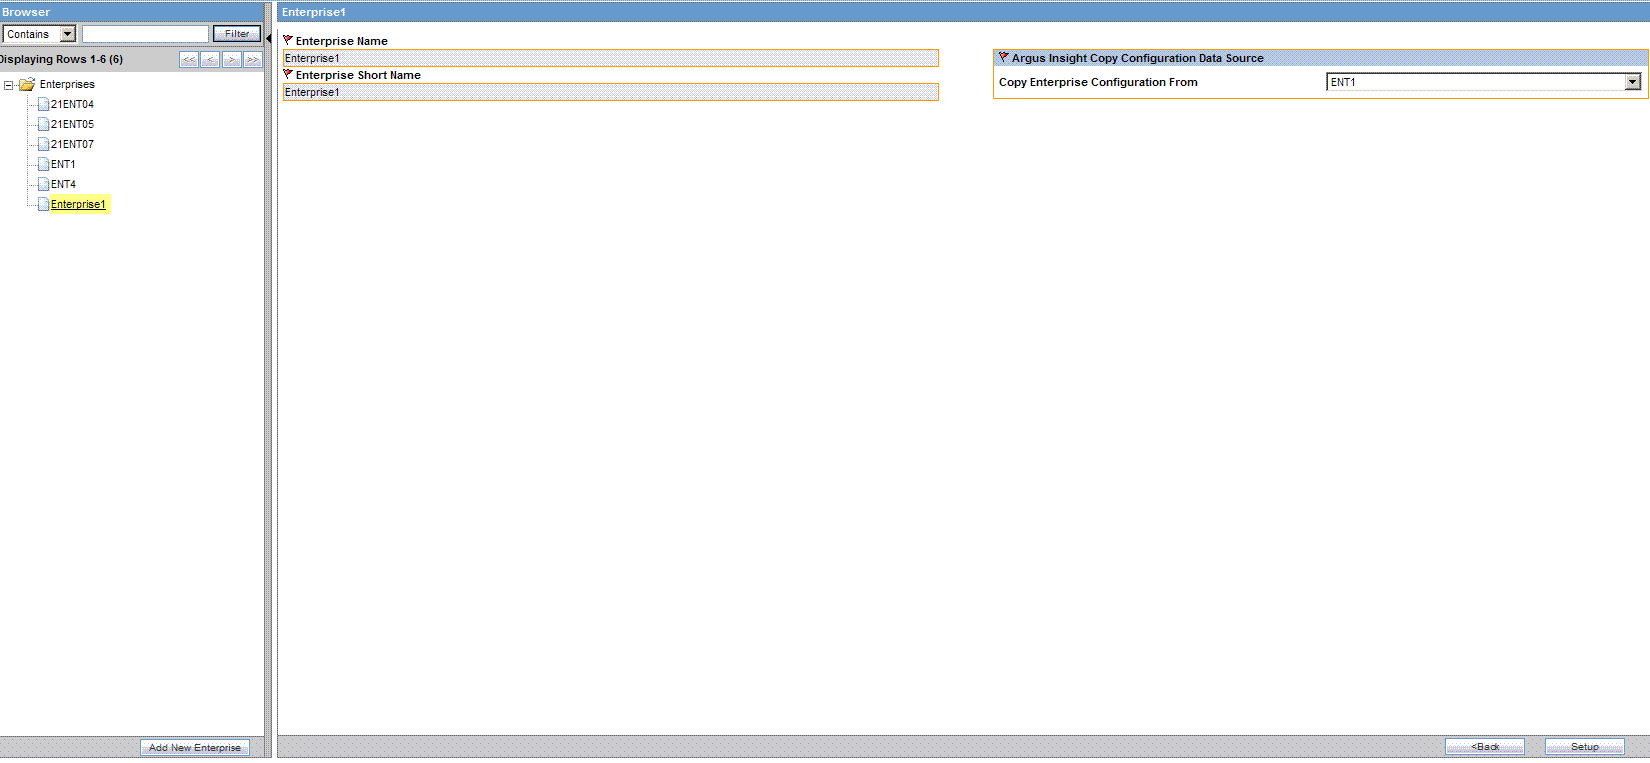Image resolution: width=1650 pixels, height=763 pixels.
Task: Click the Enterprise Short Name field
Action: tap(611, 92)
